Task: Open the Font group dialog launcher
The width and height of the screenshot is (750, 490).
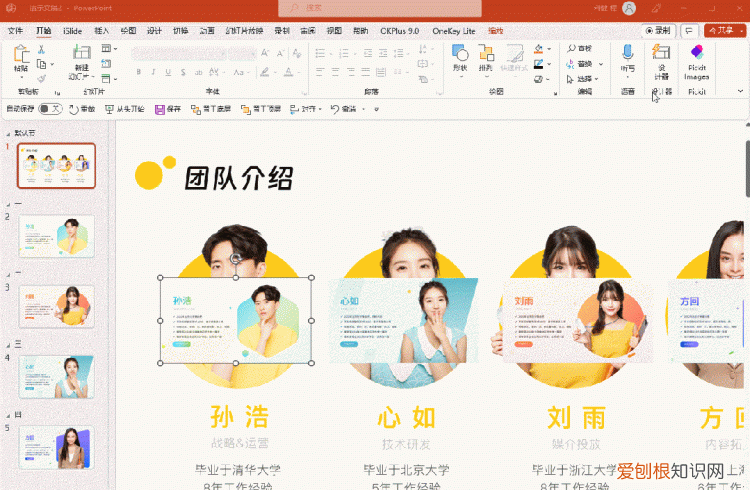Action: click(x=304, y=93)
